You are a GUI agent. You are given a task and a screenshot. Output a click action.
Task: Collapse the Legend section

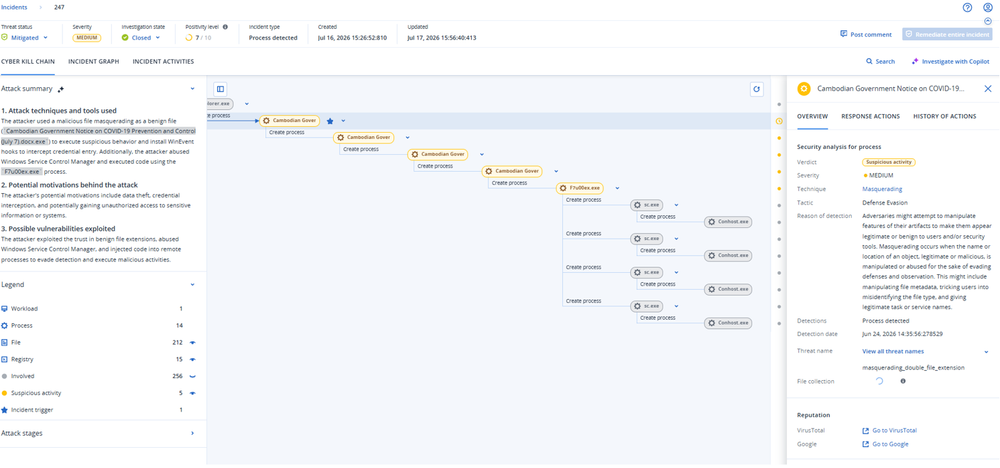(x=193, y=284)
